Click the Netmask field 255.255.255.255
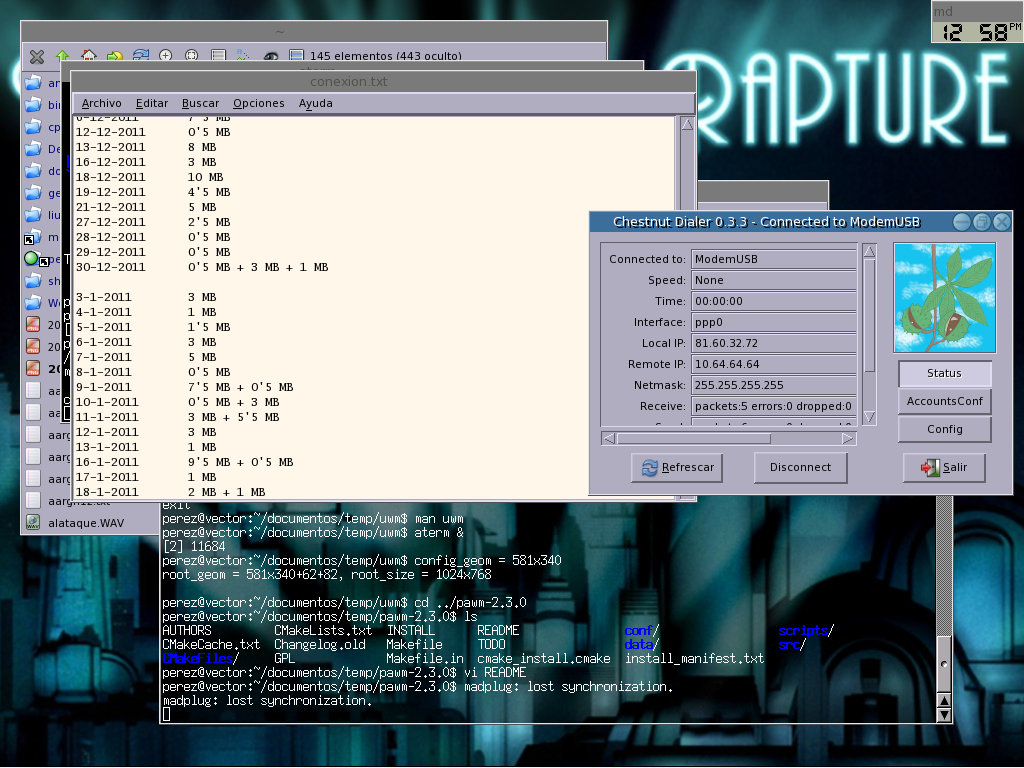The height and width of the screenshot is (768, 1024). (773, 385)
